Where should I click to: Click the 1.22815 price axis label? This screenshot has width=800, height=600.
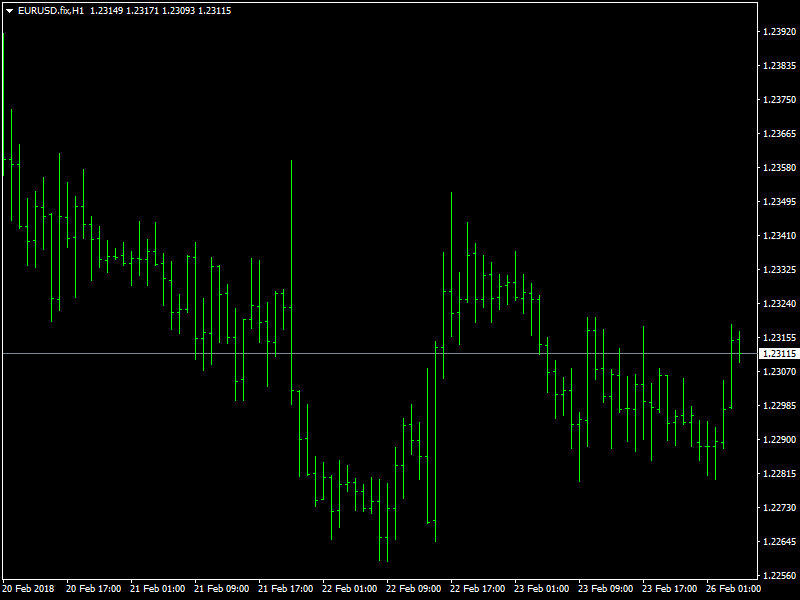point(779,473)
